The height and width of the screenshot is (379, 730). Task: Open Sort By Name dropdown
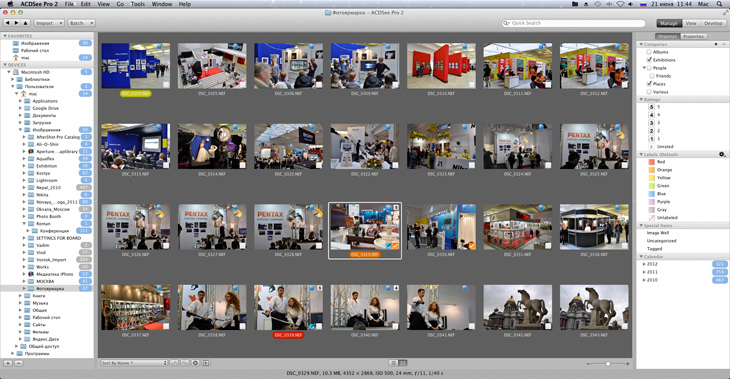click(x=134, y=363)
